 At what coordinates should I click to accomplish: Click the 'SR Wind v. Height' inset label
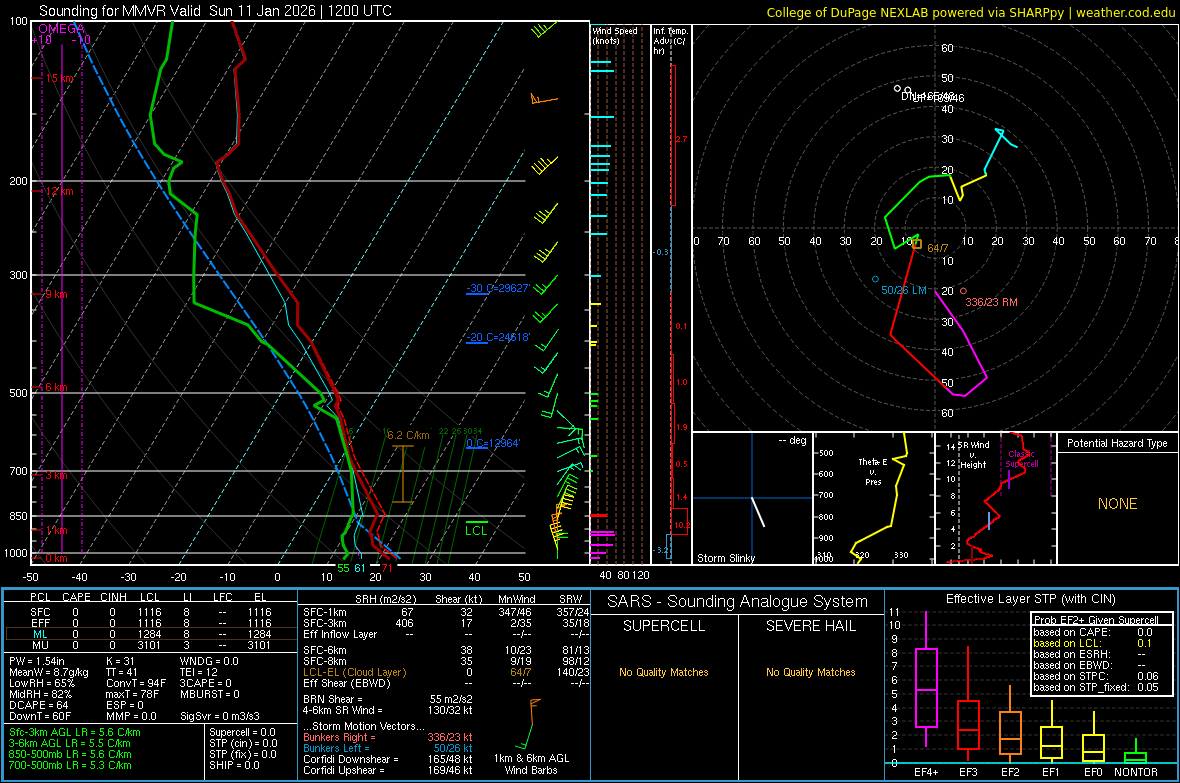(x=974, y=455)
